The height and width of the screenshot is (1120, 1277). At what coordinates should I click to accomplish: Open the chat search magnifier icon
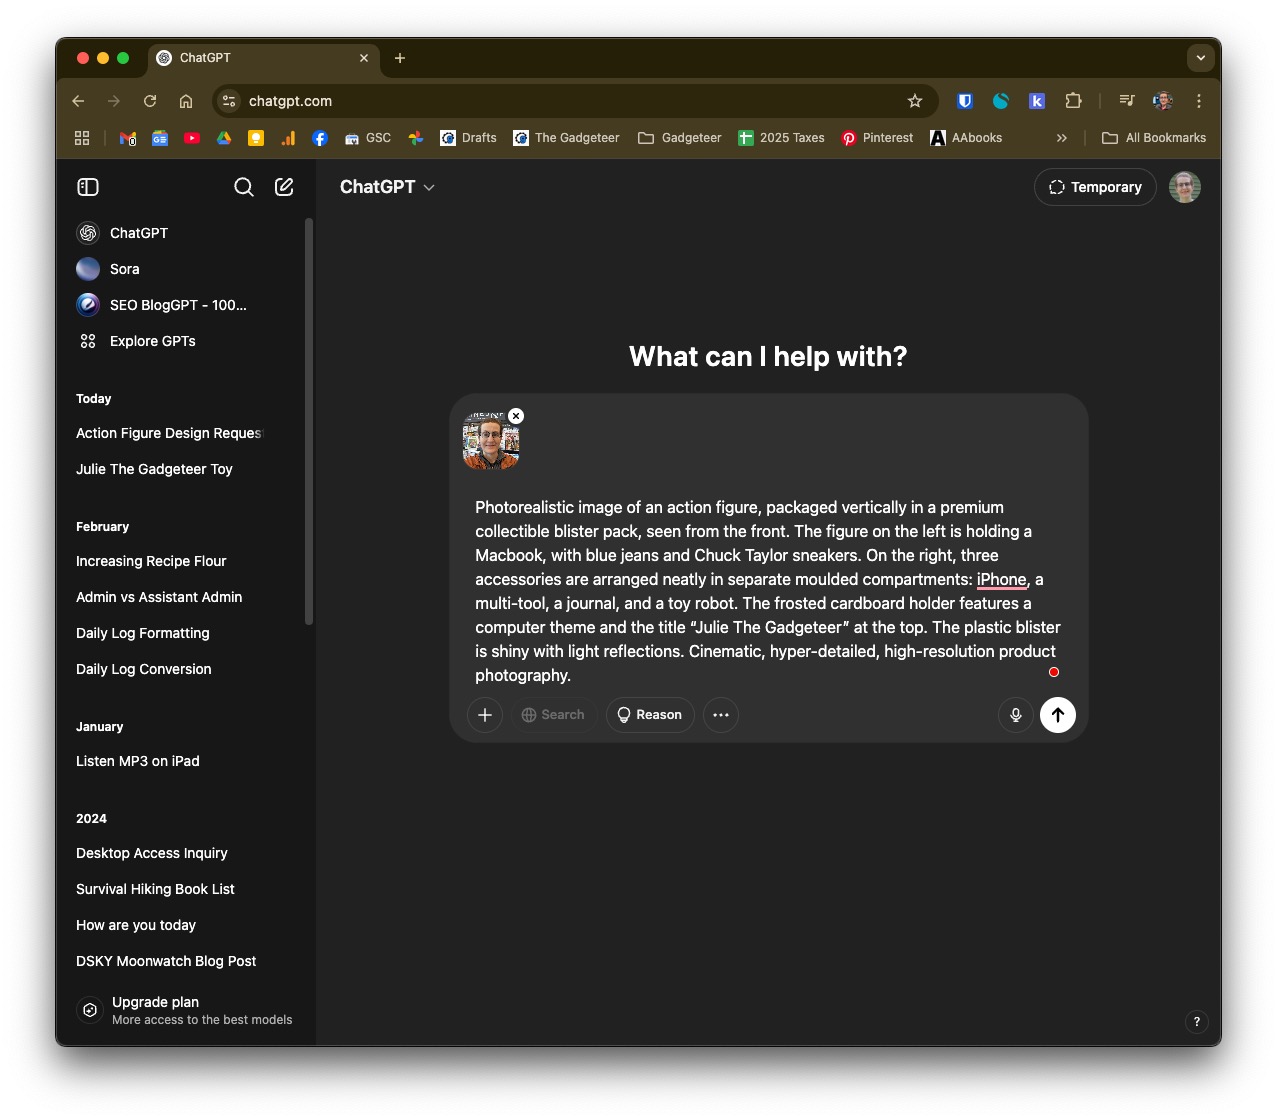(x=244, y=187)
